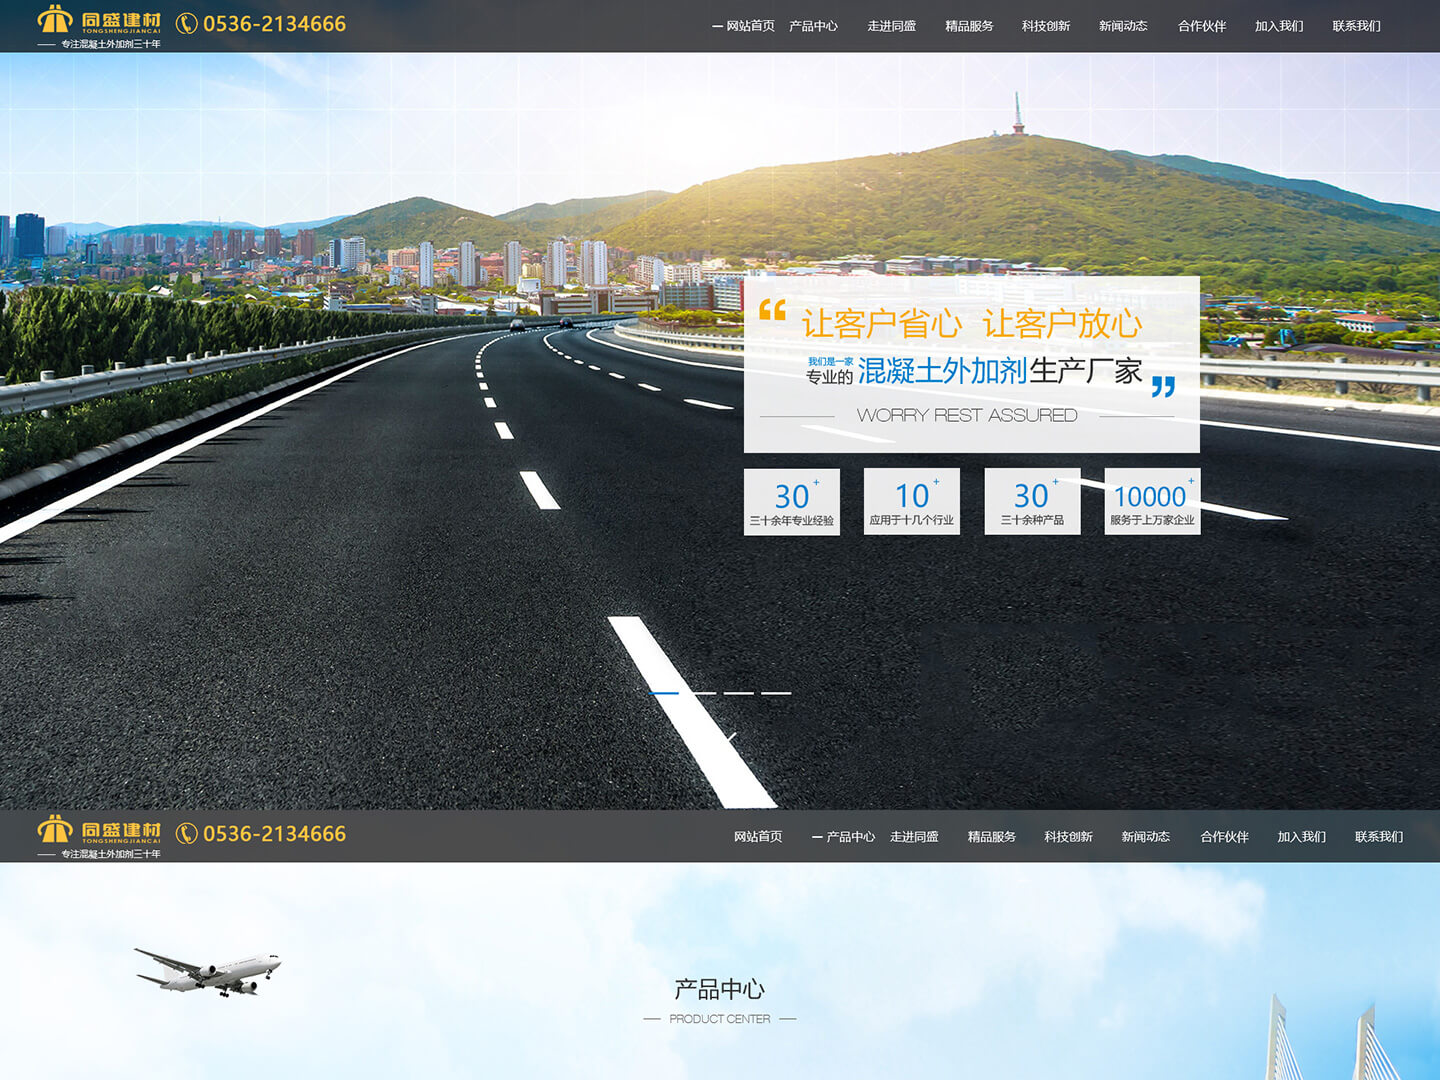Click the Tongsheng logo in the lower navigation bar

(98, 835)
